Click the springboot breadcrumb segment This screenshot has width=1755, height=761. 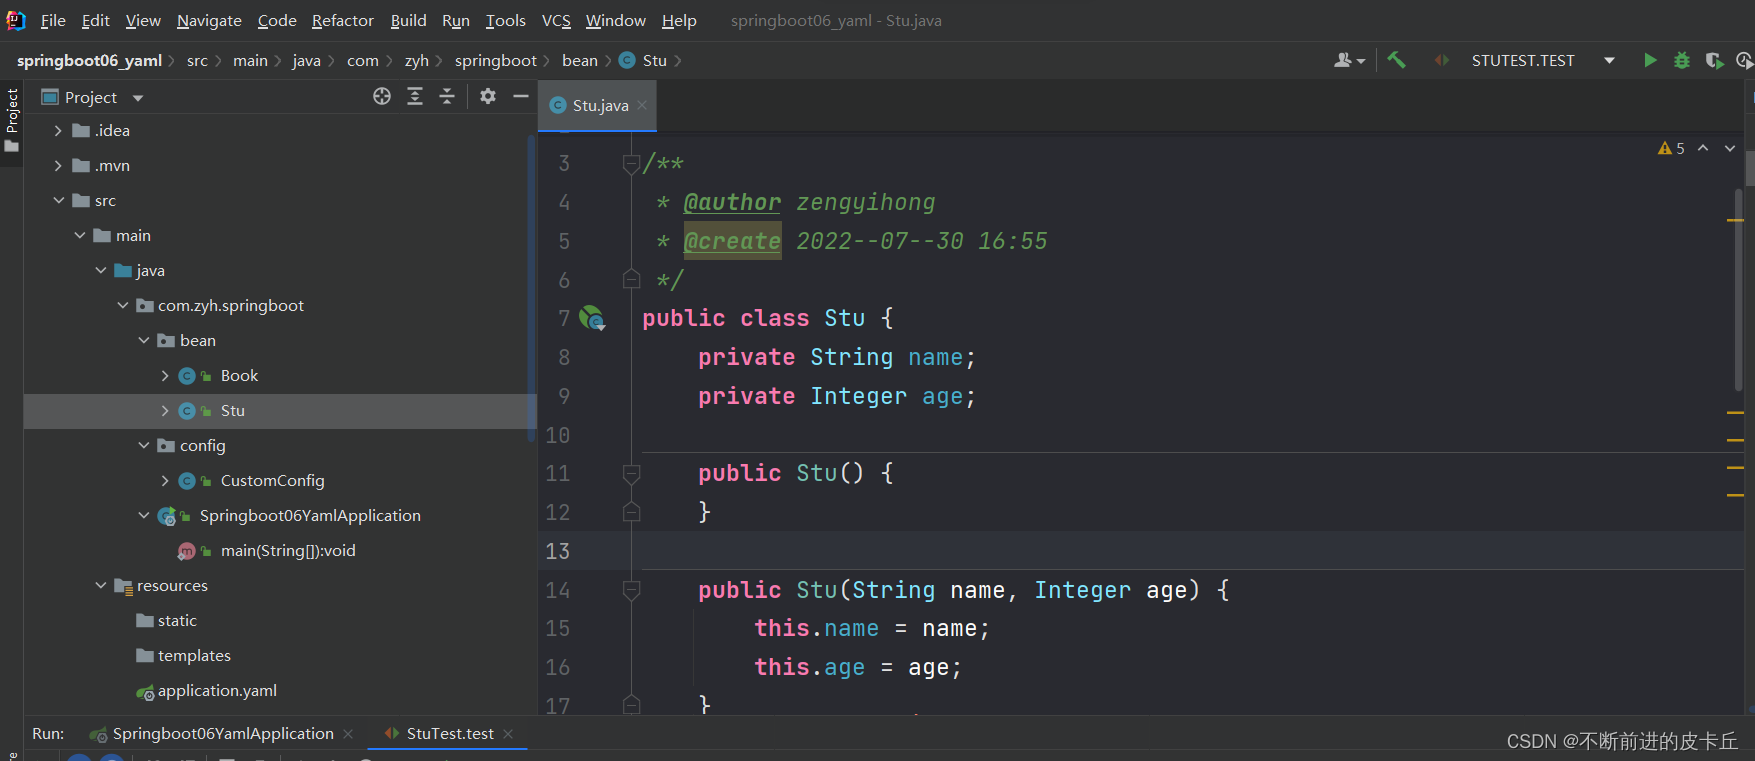496,60
